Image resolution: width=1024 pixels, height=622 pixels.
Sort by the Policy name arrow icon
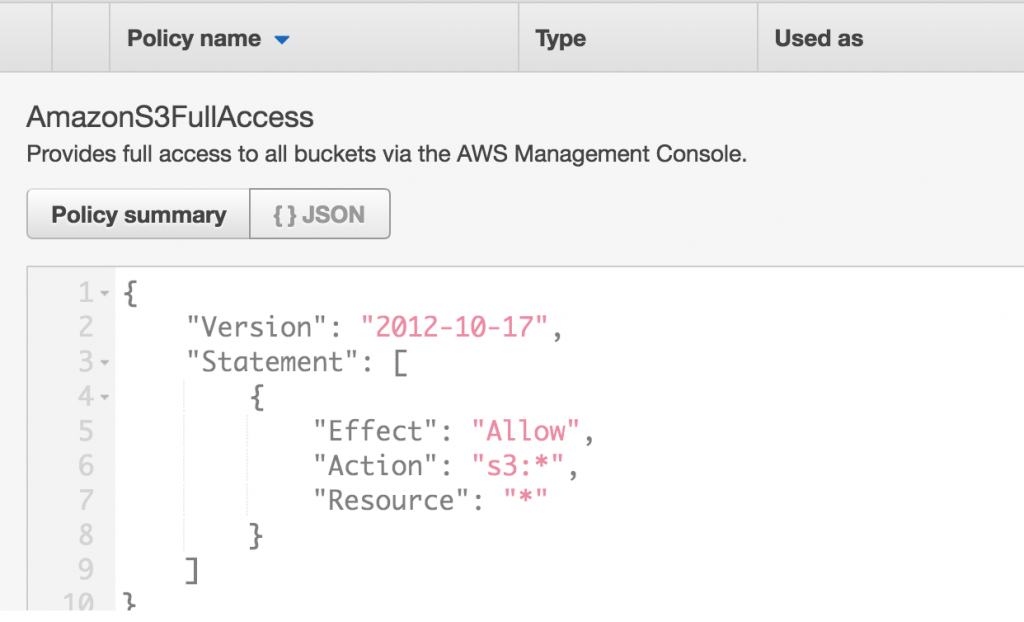(x=281, y=40)
